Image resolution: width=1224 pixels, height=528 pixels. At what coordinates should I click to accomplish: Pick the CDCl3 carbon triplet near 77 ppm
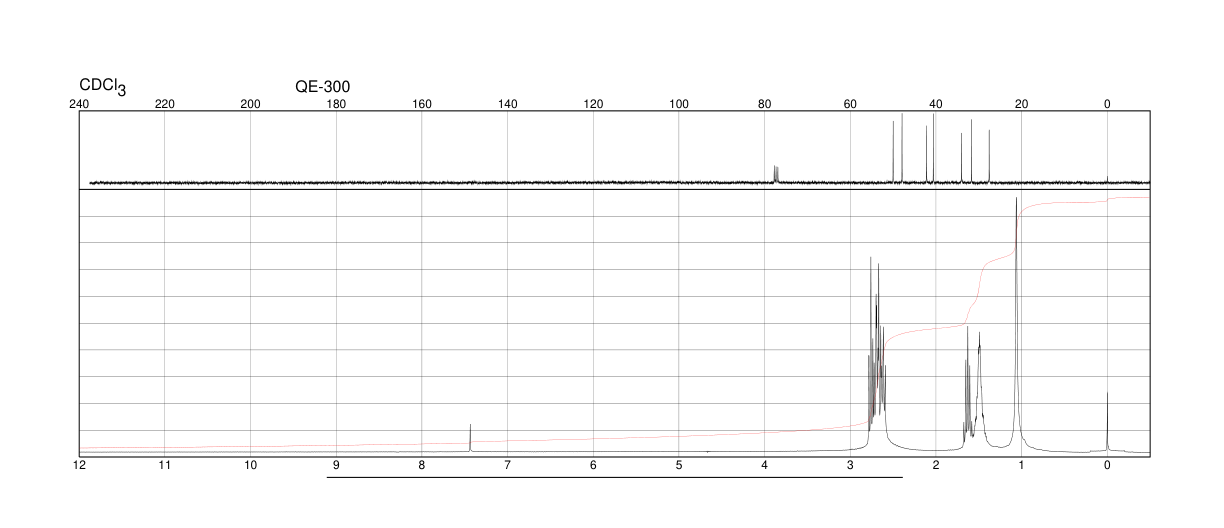click(x=776, y=174)
